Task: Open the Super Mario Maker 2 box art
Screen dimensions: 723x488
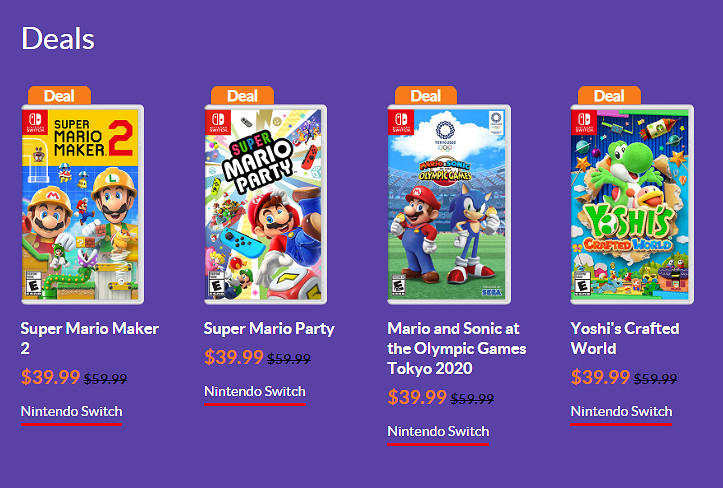Action: coord(81,204)
